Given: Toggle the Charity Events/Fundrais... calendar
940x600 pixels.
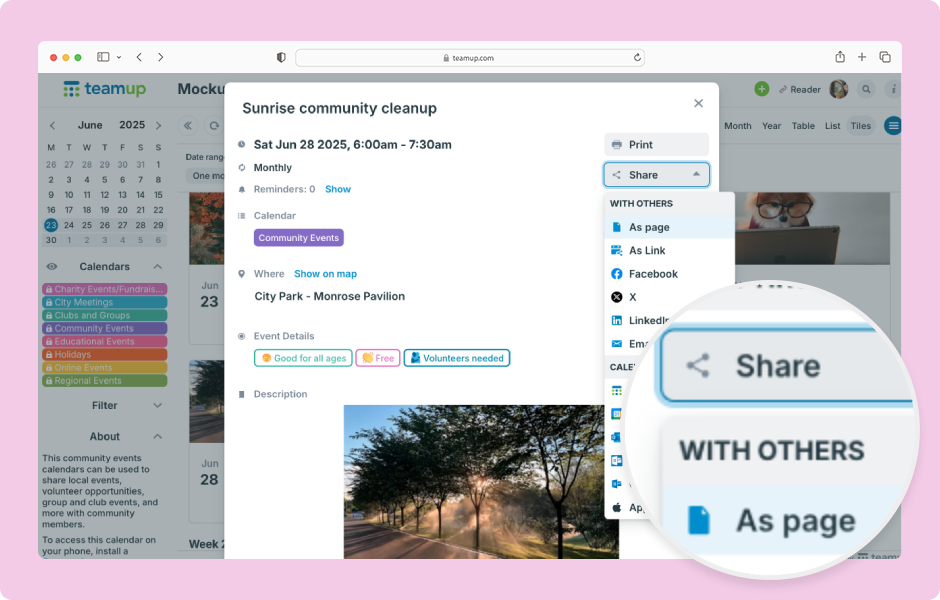Looking at the screenshot, I should coord(104,289).
